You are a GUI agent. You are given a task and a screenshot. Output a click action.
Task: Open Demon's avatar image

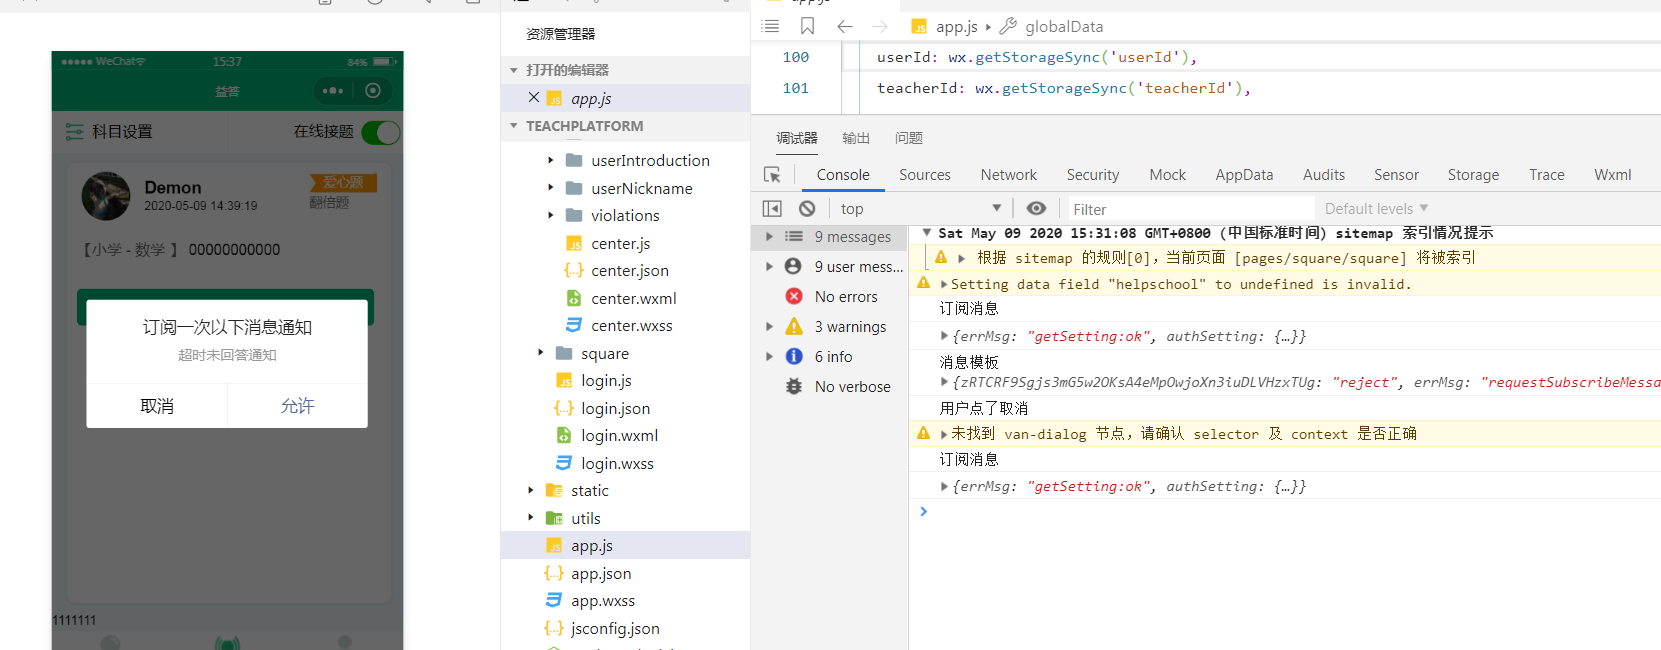[x=106, y=196]
